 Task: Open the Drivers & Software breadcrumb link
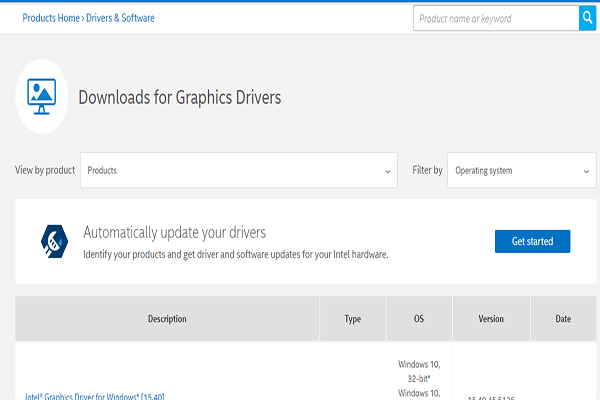click(x=120, y=18)
